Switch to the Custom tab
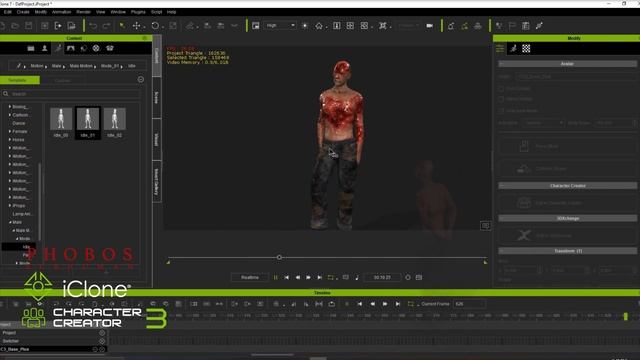 coord(62,80)
